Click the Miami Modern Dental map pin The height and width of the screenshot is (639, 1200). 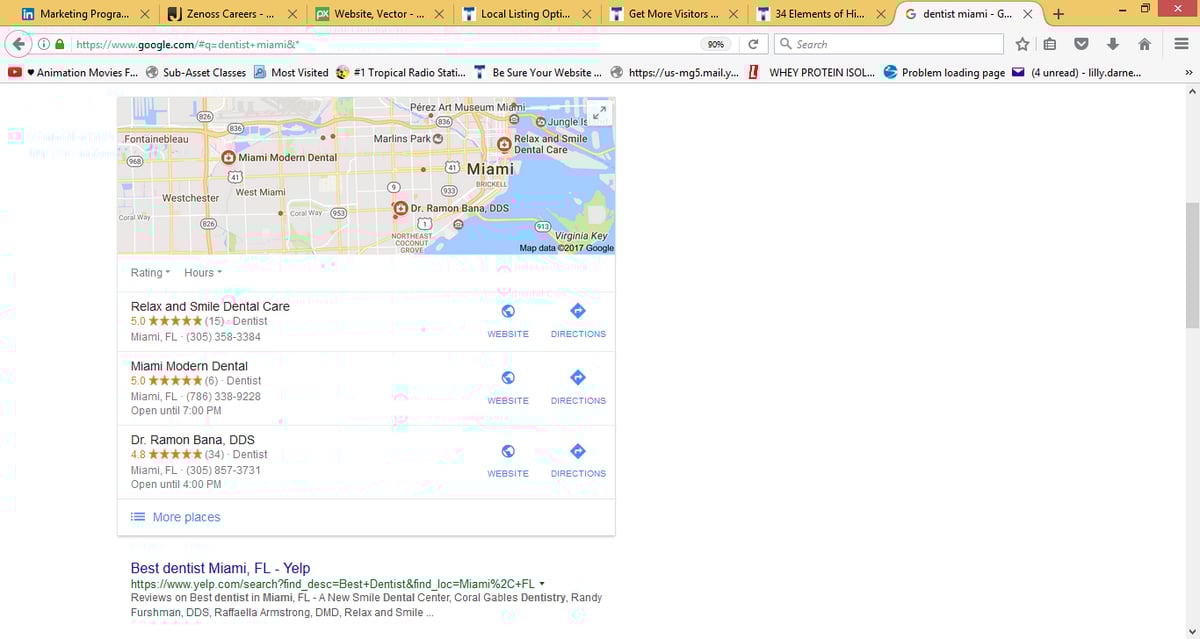pos(229,158)
